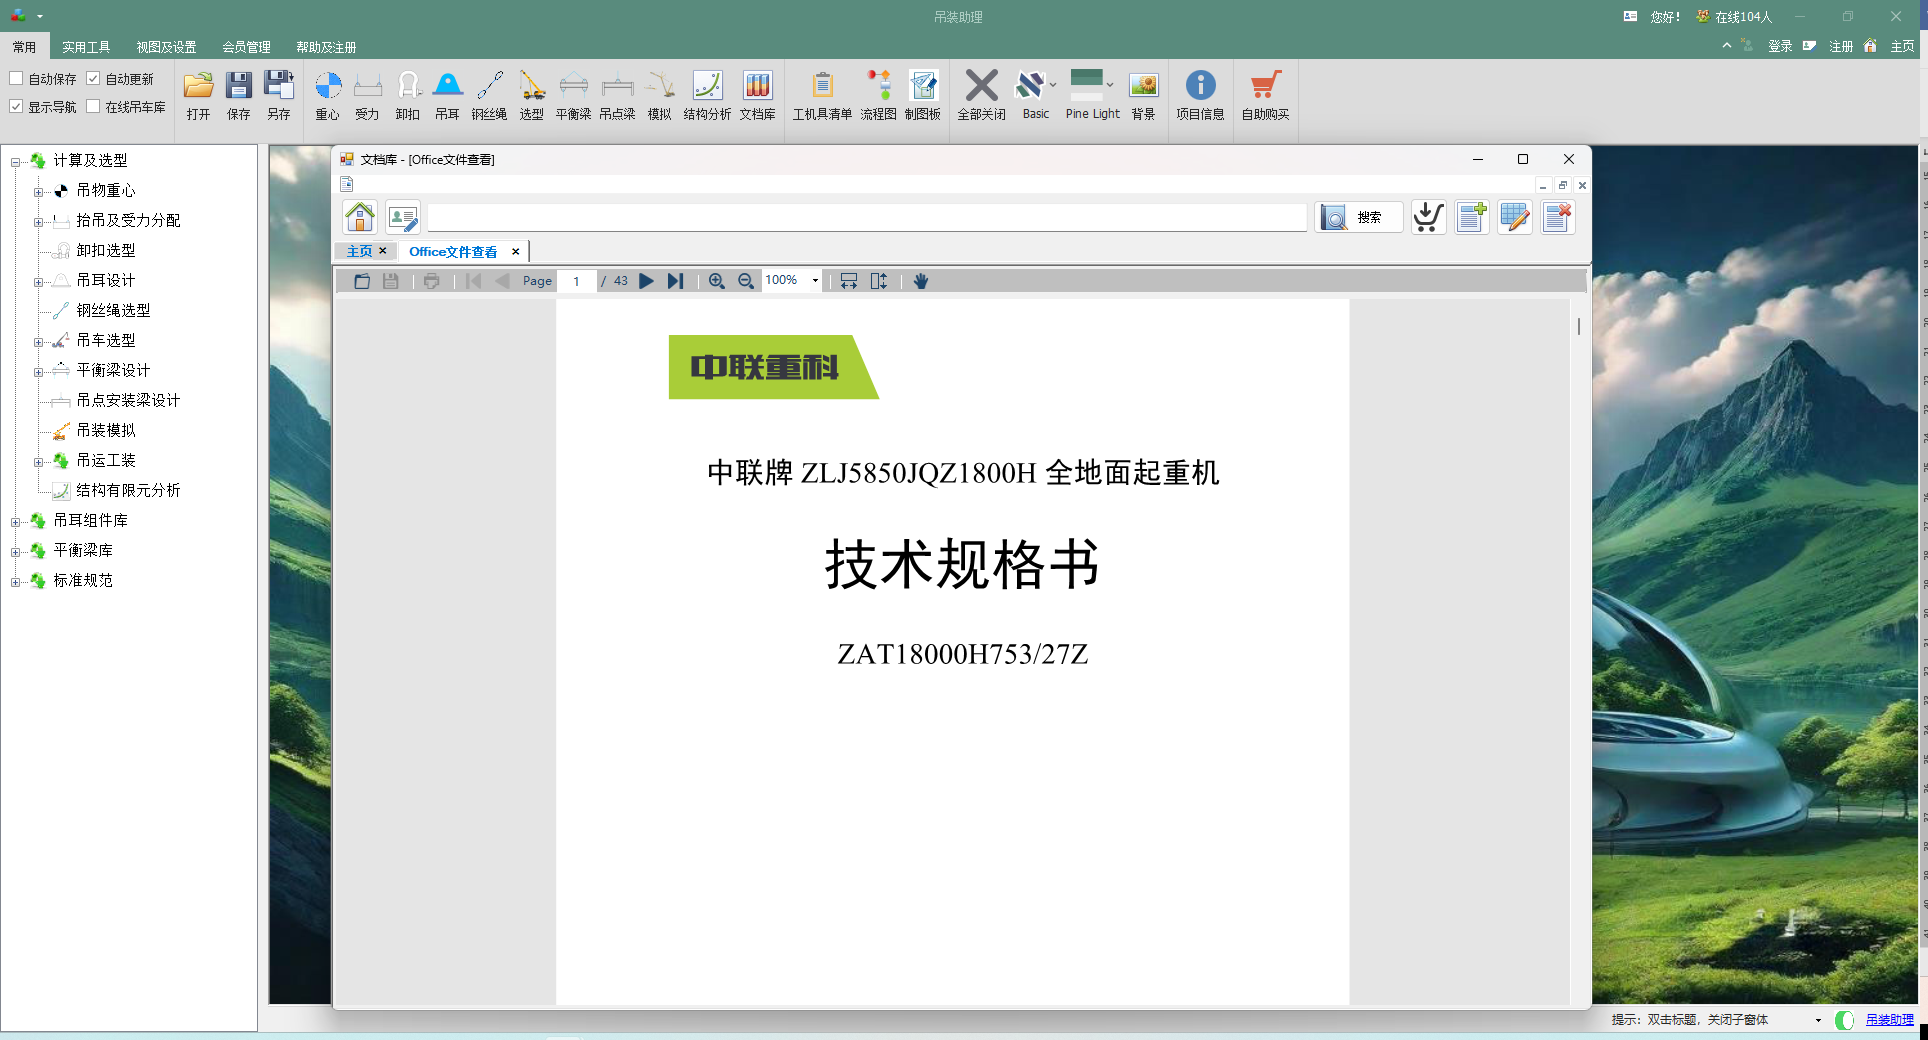Open a file with the 打开 icon

[x=198, y=96]
